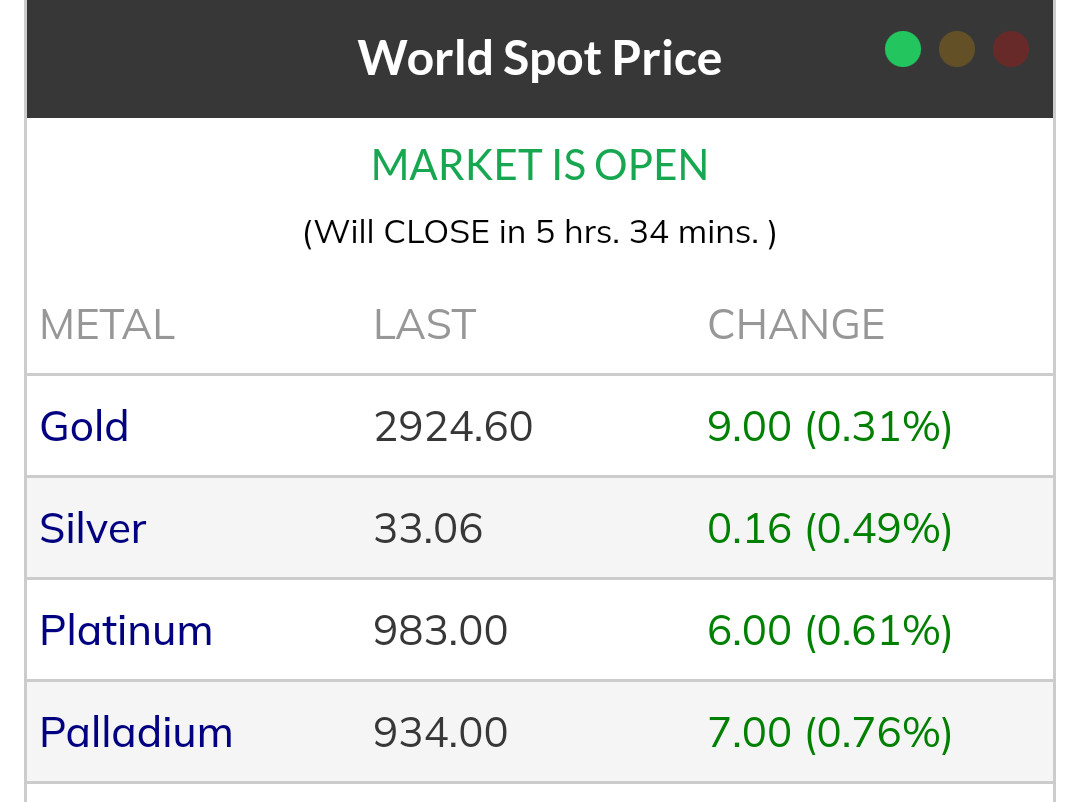
Task: Click the dim yellow status dot
Action: pos(957,49)
